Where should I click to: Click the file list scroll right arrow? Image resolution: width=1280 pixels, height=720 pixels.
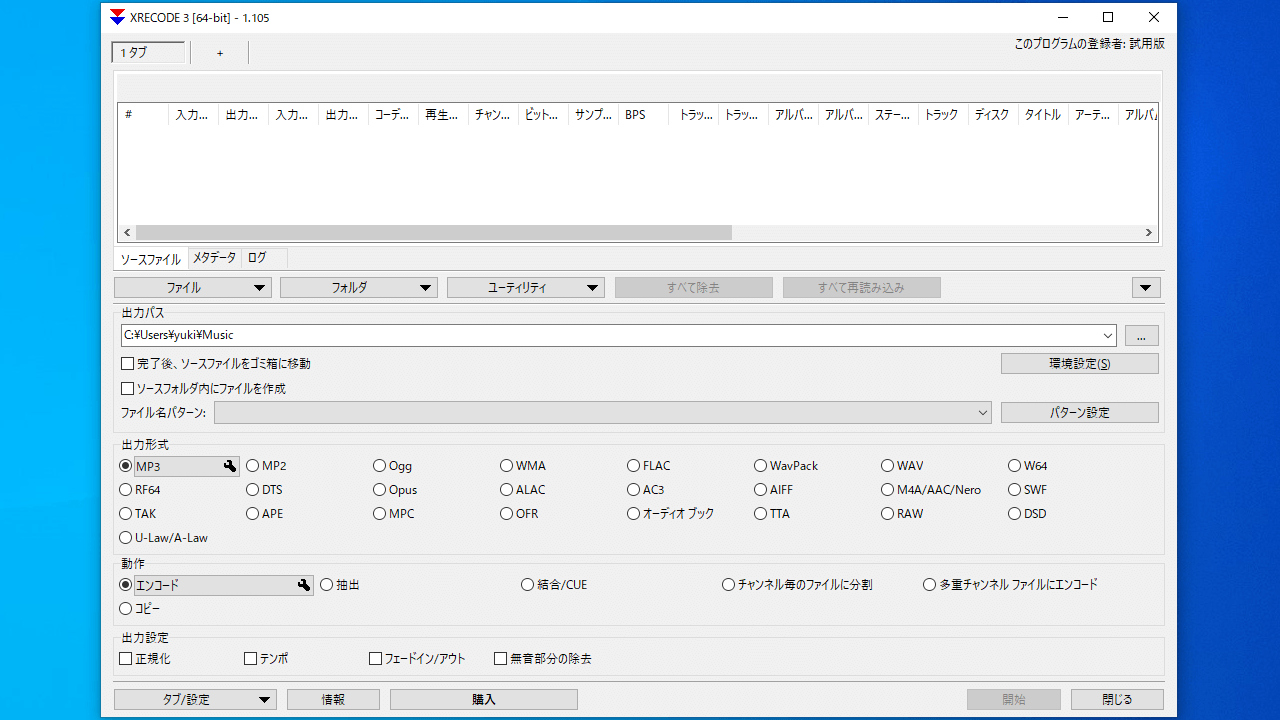tap(1149, 233)
